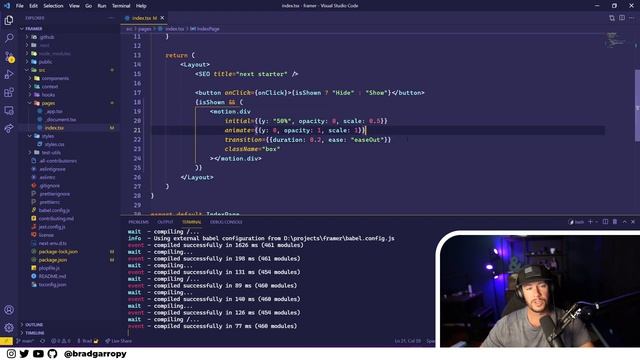Open styles.css file in explorer
The image size is (640, 360).
(54, 144)
